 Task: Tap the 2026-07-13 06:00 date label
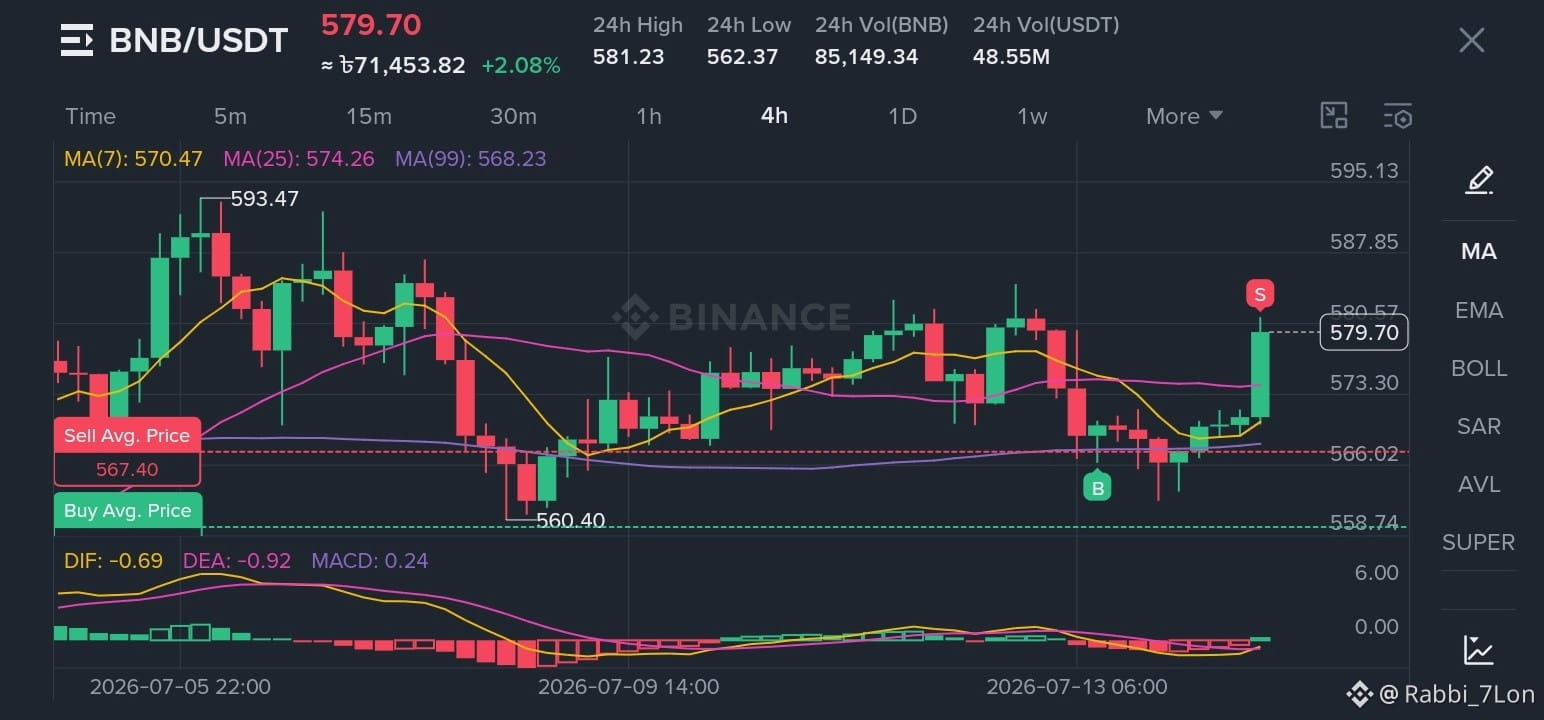[1077, 687]
